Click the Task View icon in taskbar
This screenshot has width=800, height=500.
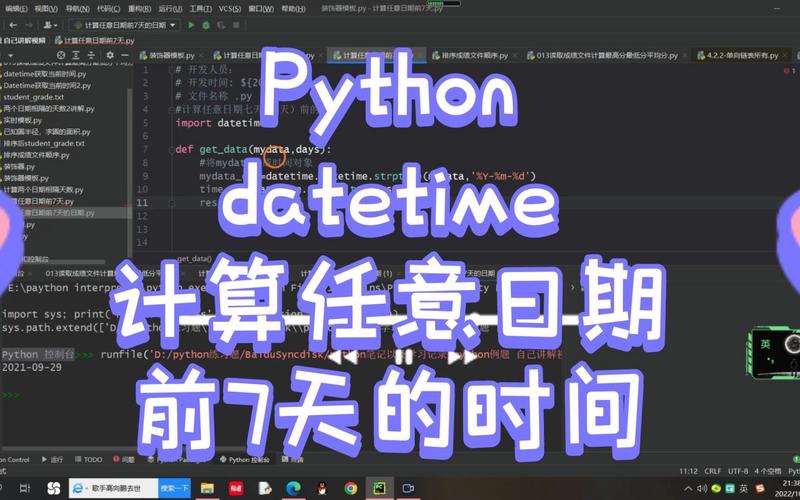tap(24, 488)
